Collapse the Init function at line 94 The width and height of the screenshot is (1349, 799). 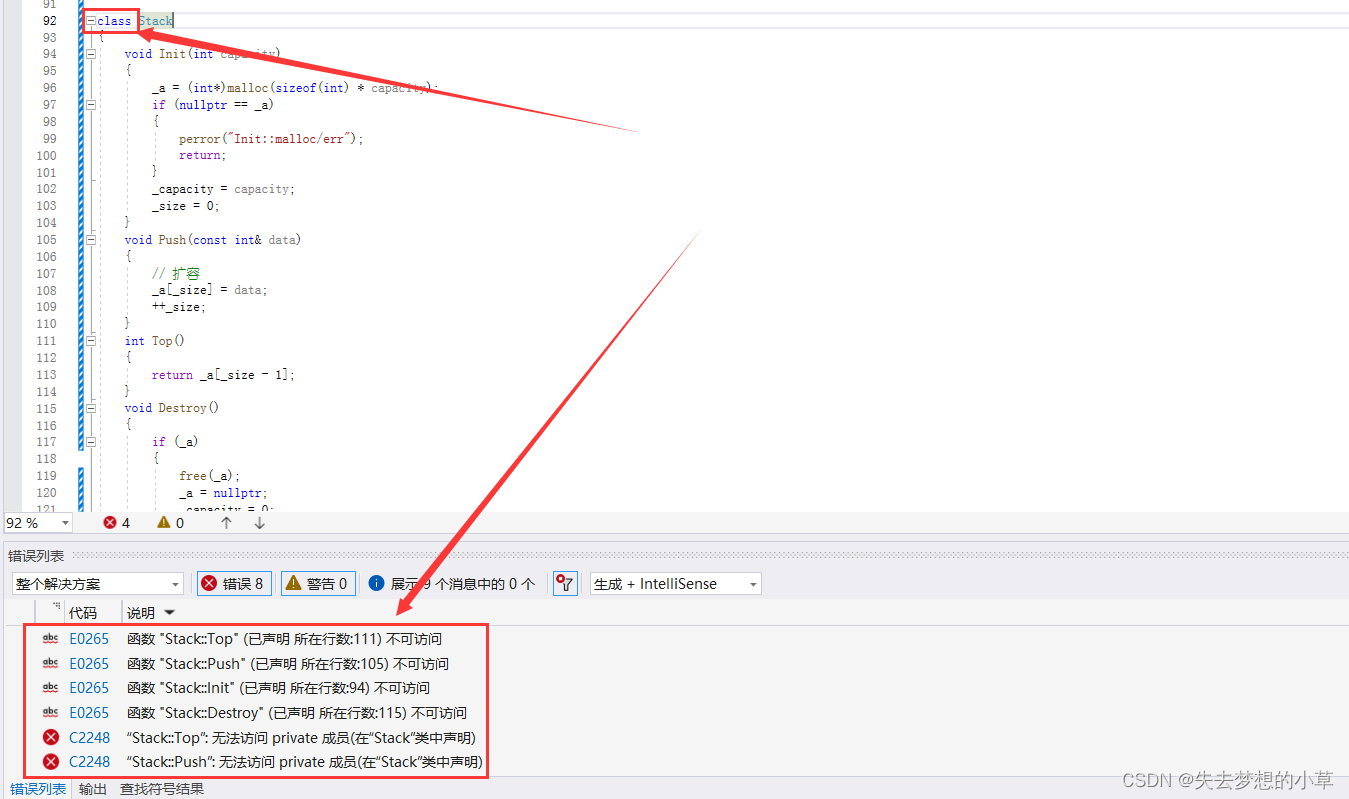(91, 54)
